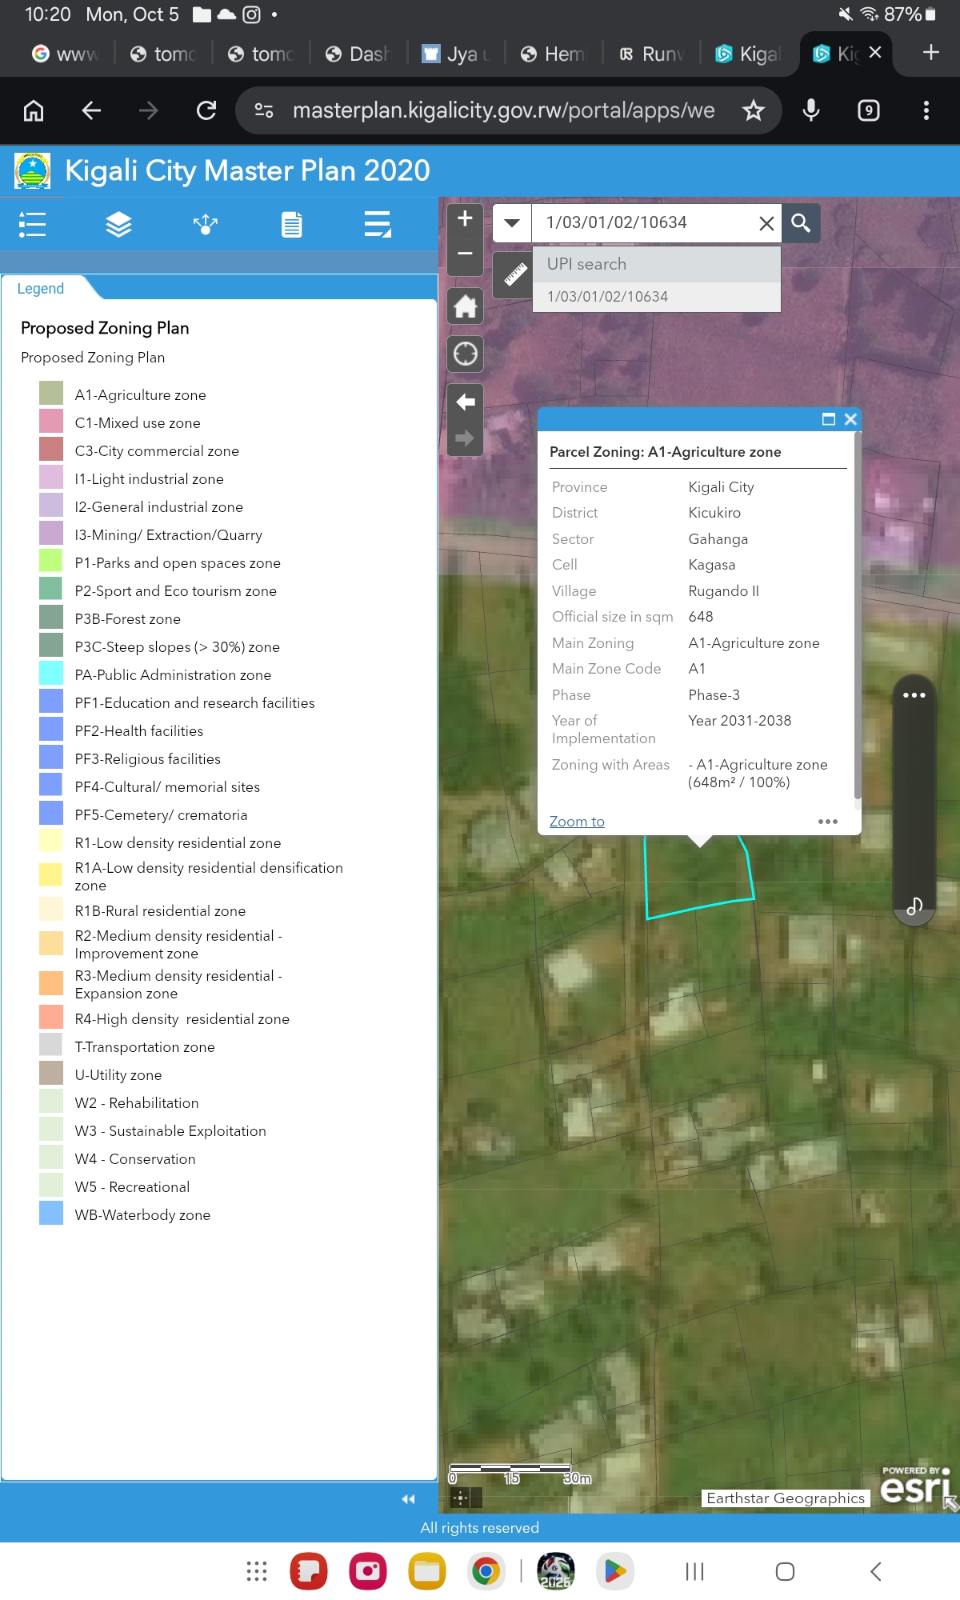Click the WB-Waterbody zone color swatch
The image size is (960, 1600).
[51, 1214]
